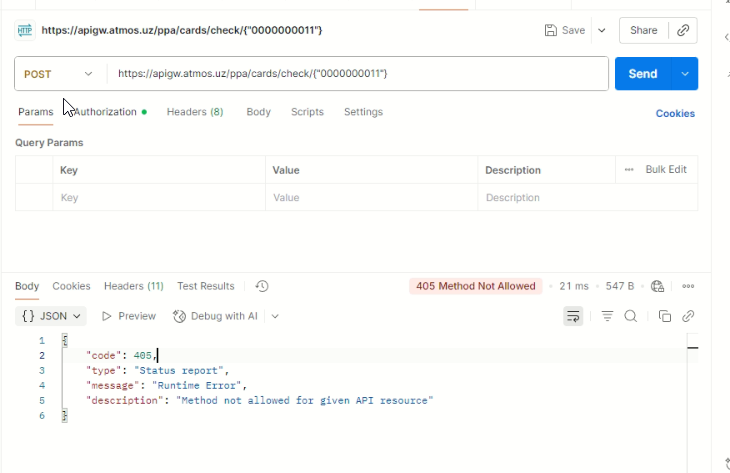Expand the Save options arrow
730x473 pixels.
coord(602,30)
